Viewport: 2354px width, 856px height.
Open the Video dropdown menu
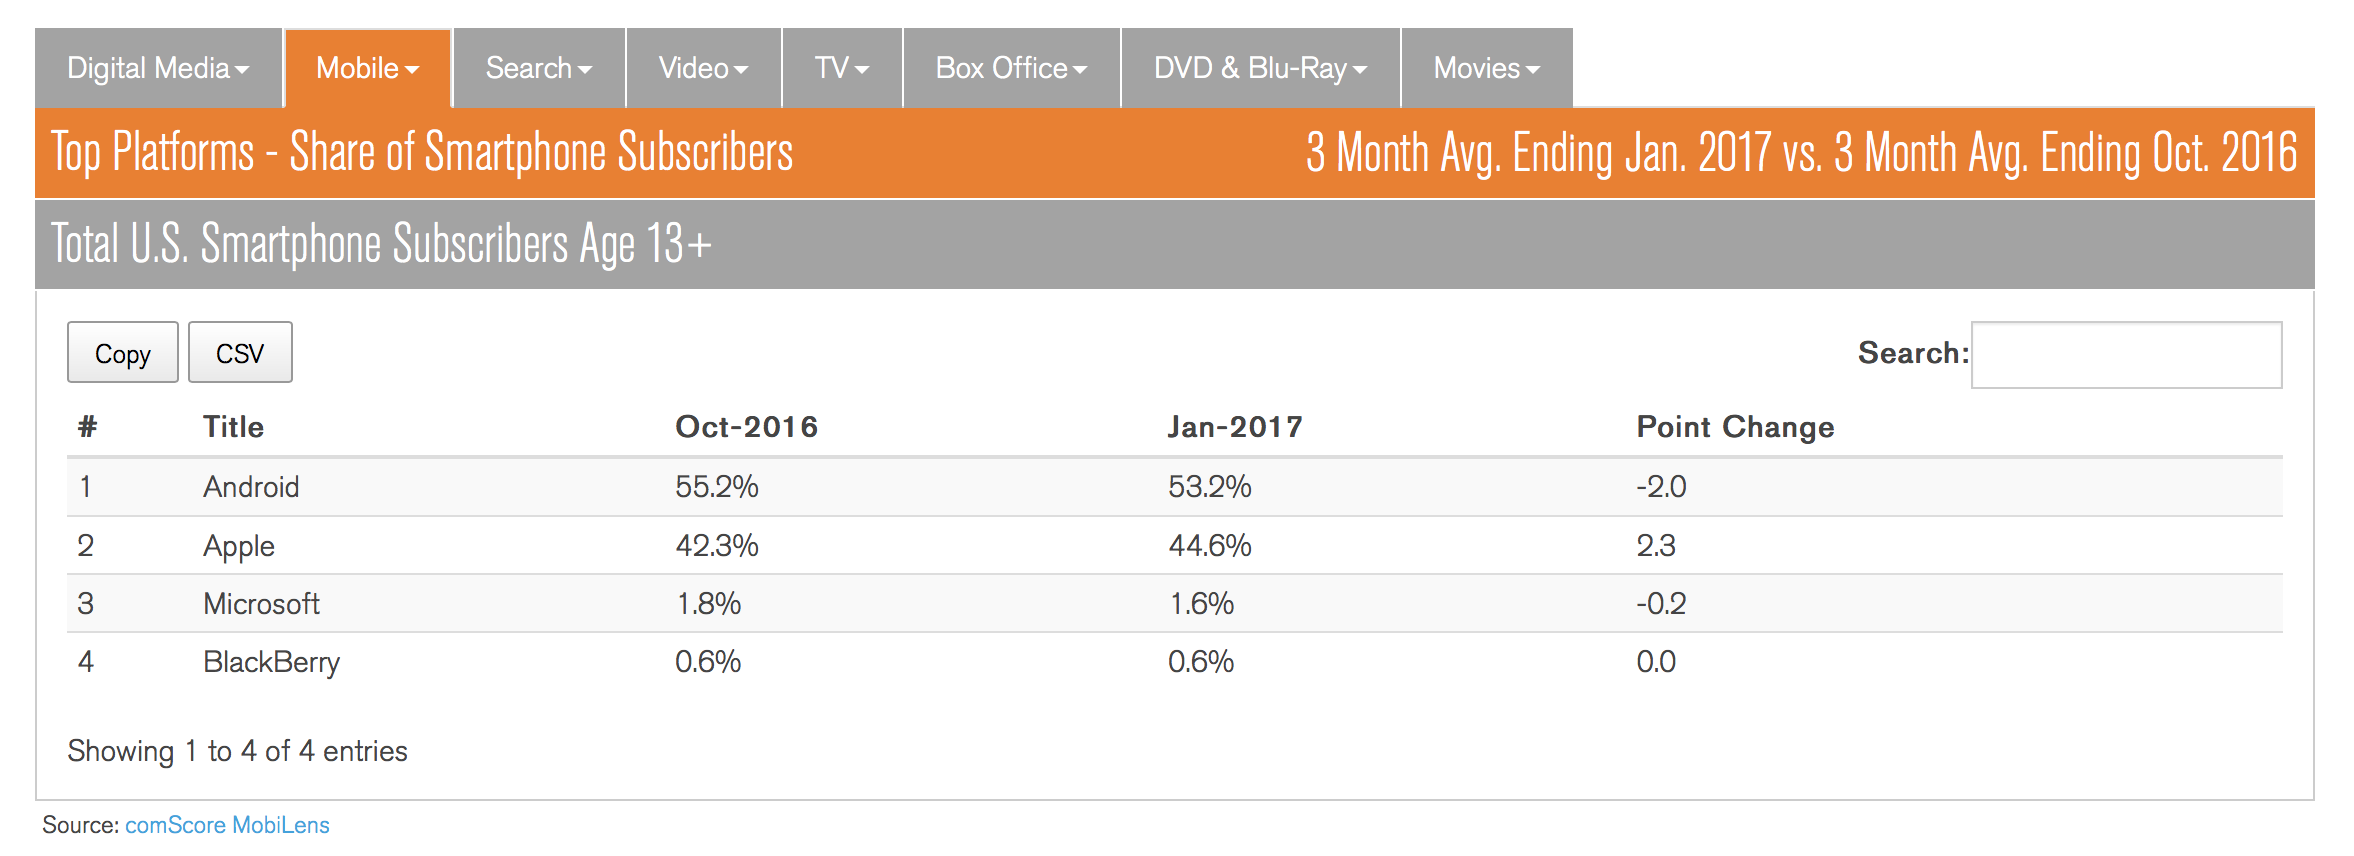tap(703, 68)
